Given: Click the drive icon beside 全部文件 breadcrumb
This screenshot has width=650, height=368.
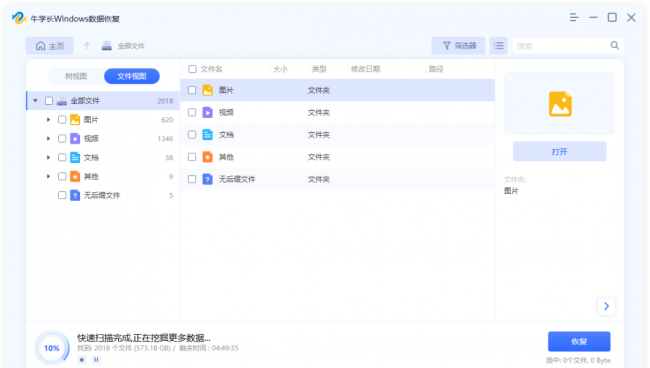Looking at the screenshot, I should [107, 46].
